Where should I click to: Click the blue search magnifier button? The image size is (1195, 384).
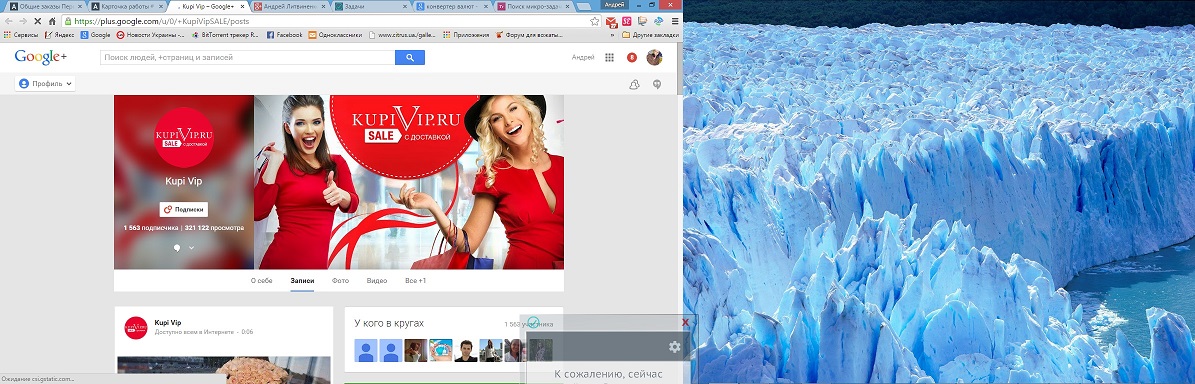pos(409,57)
